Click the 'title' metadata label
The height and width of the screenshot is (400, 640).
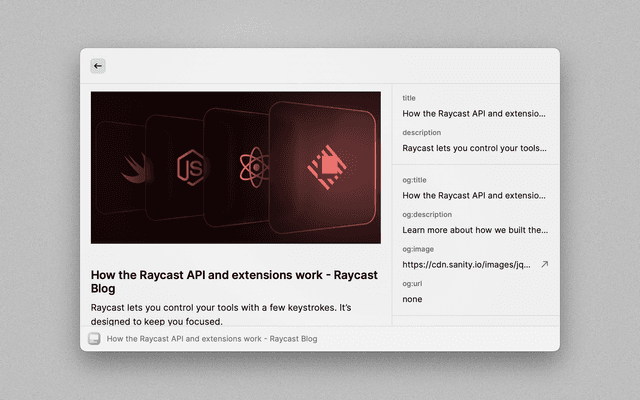(x=409, y=98)
